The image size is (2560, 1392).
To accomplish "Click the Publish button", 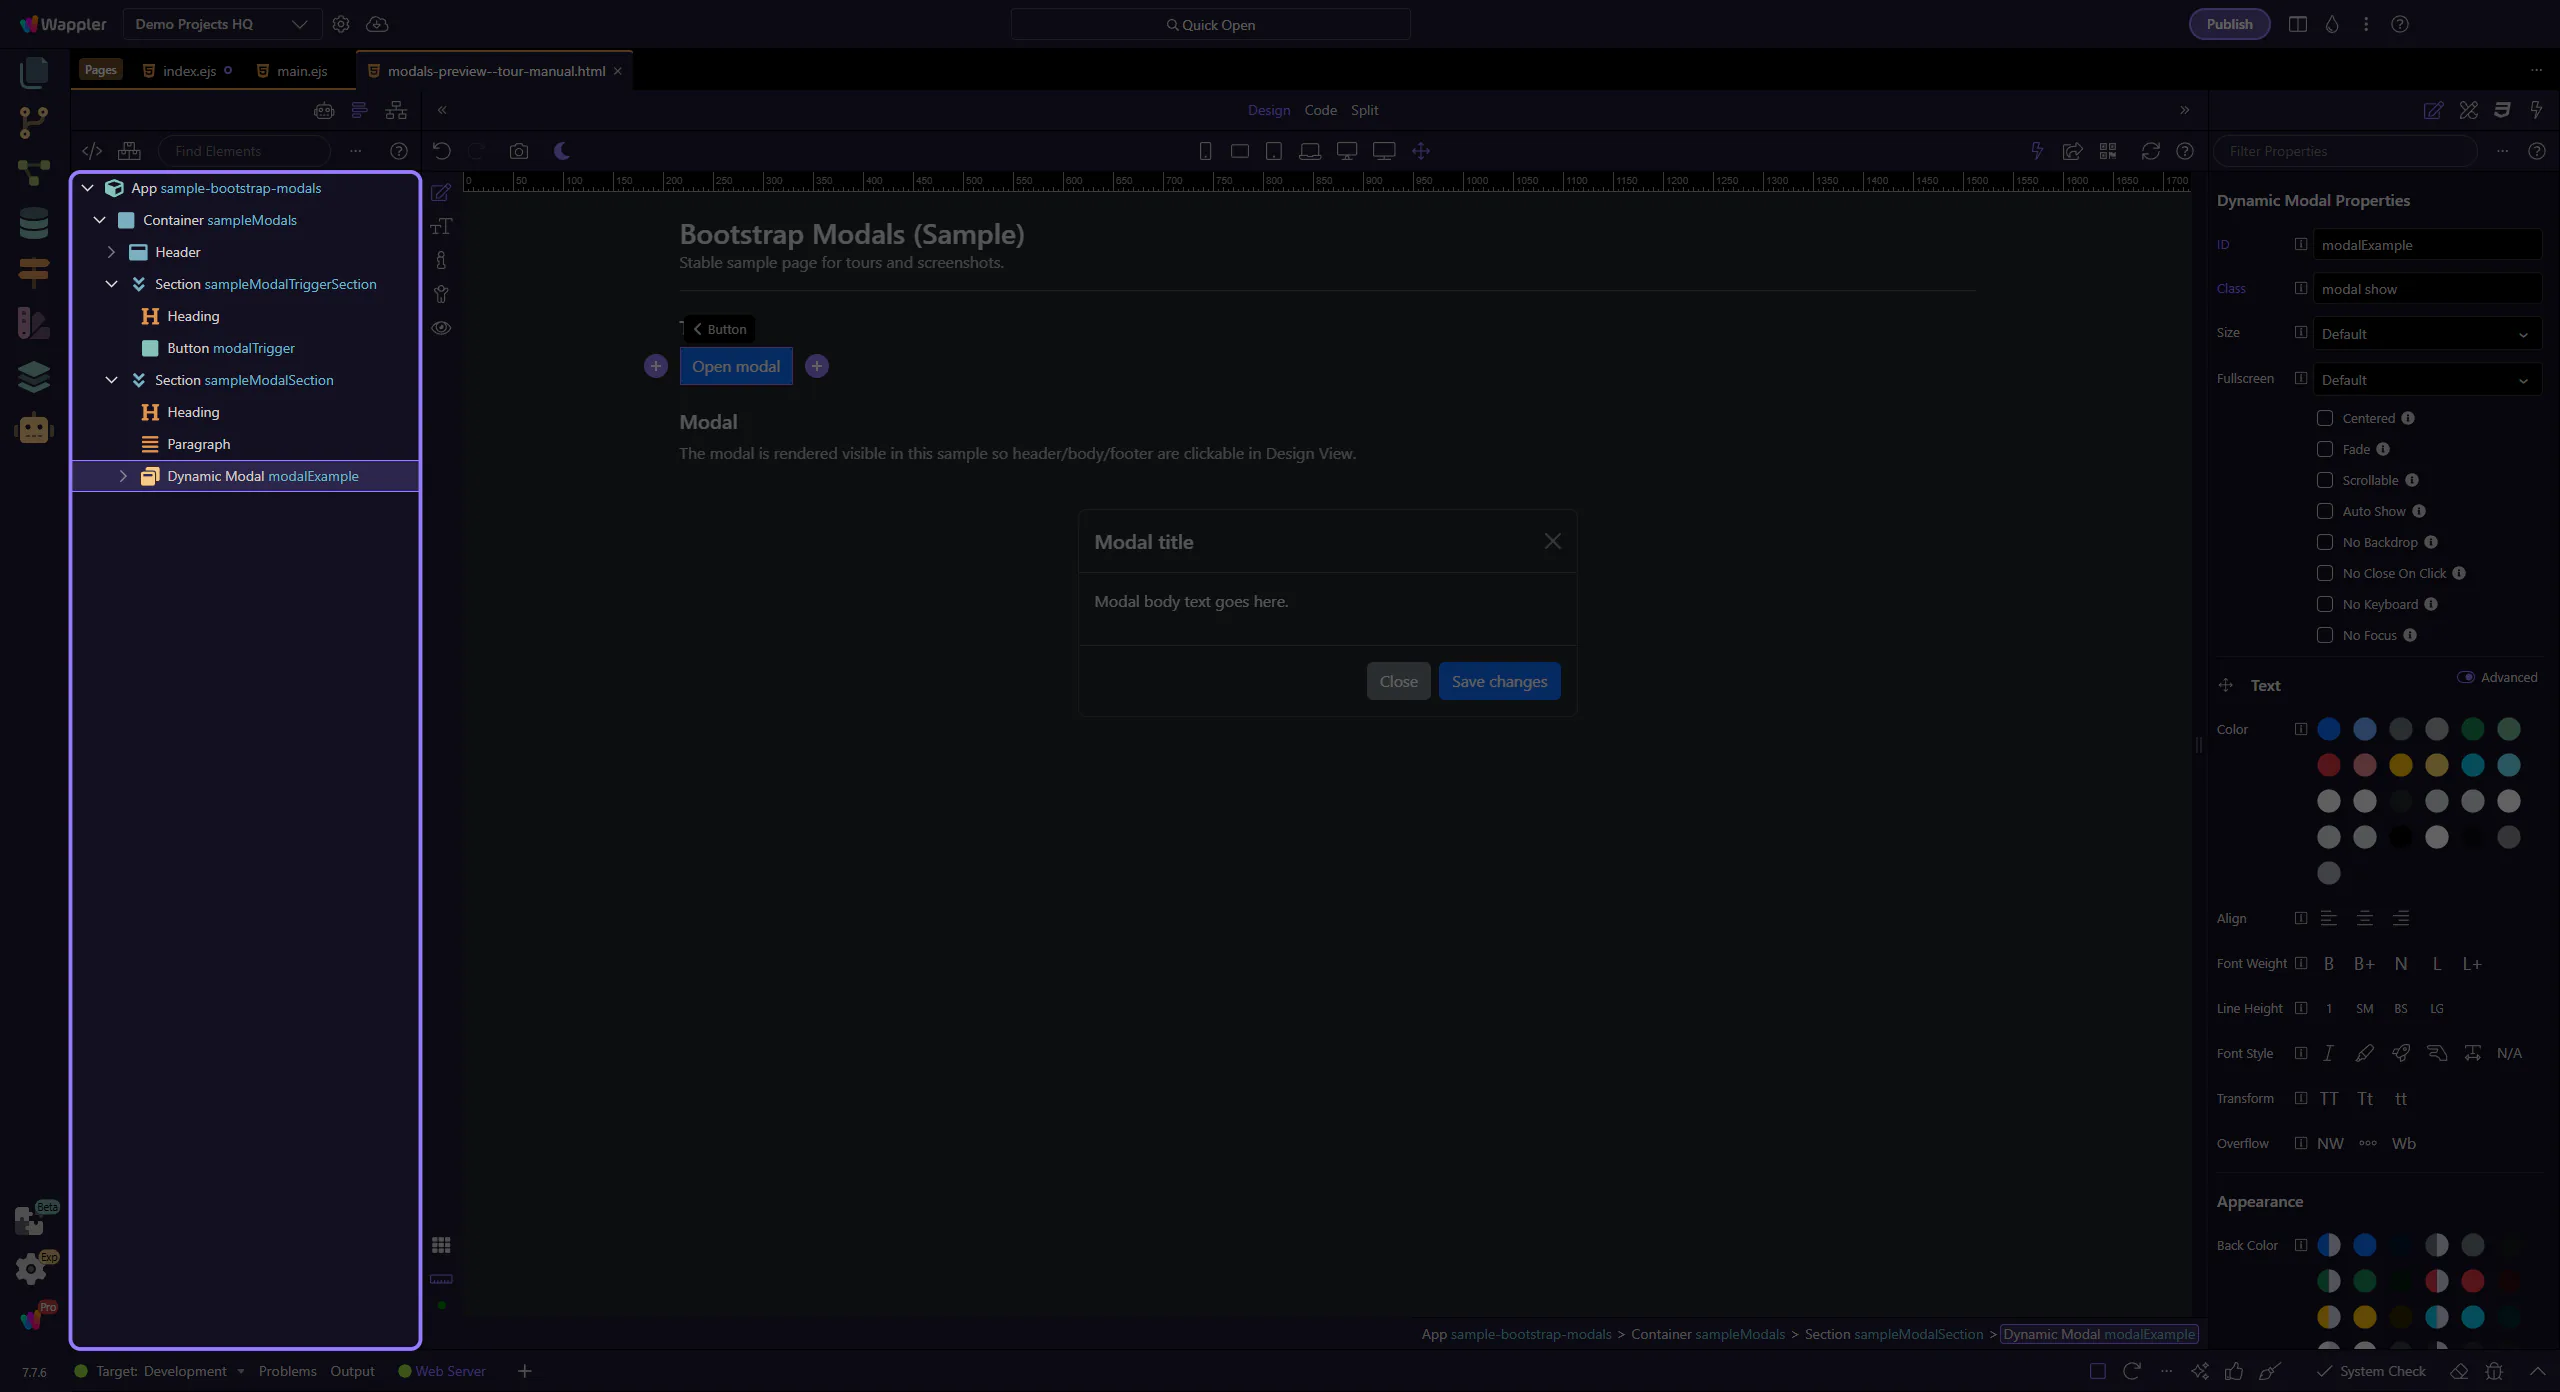I will (x=2229, y=24).
